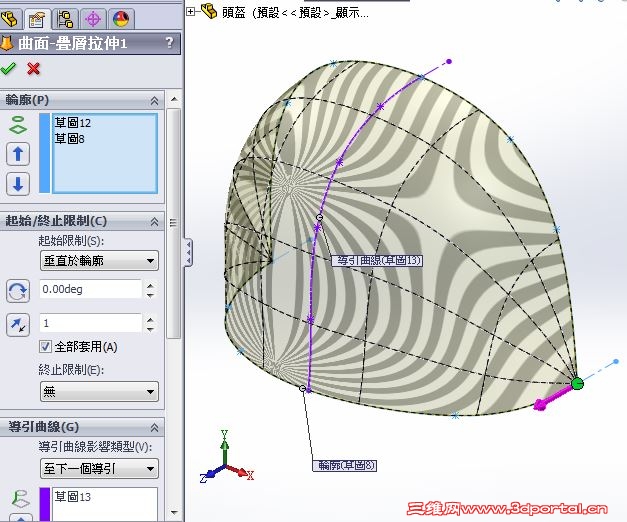Screen dimensions: 627x522
Task: Confirm loft with green checkmark
Action: click(8, 69)
